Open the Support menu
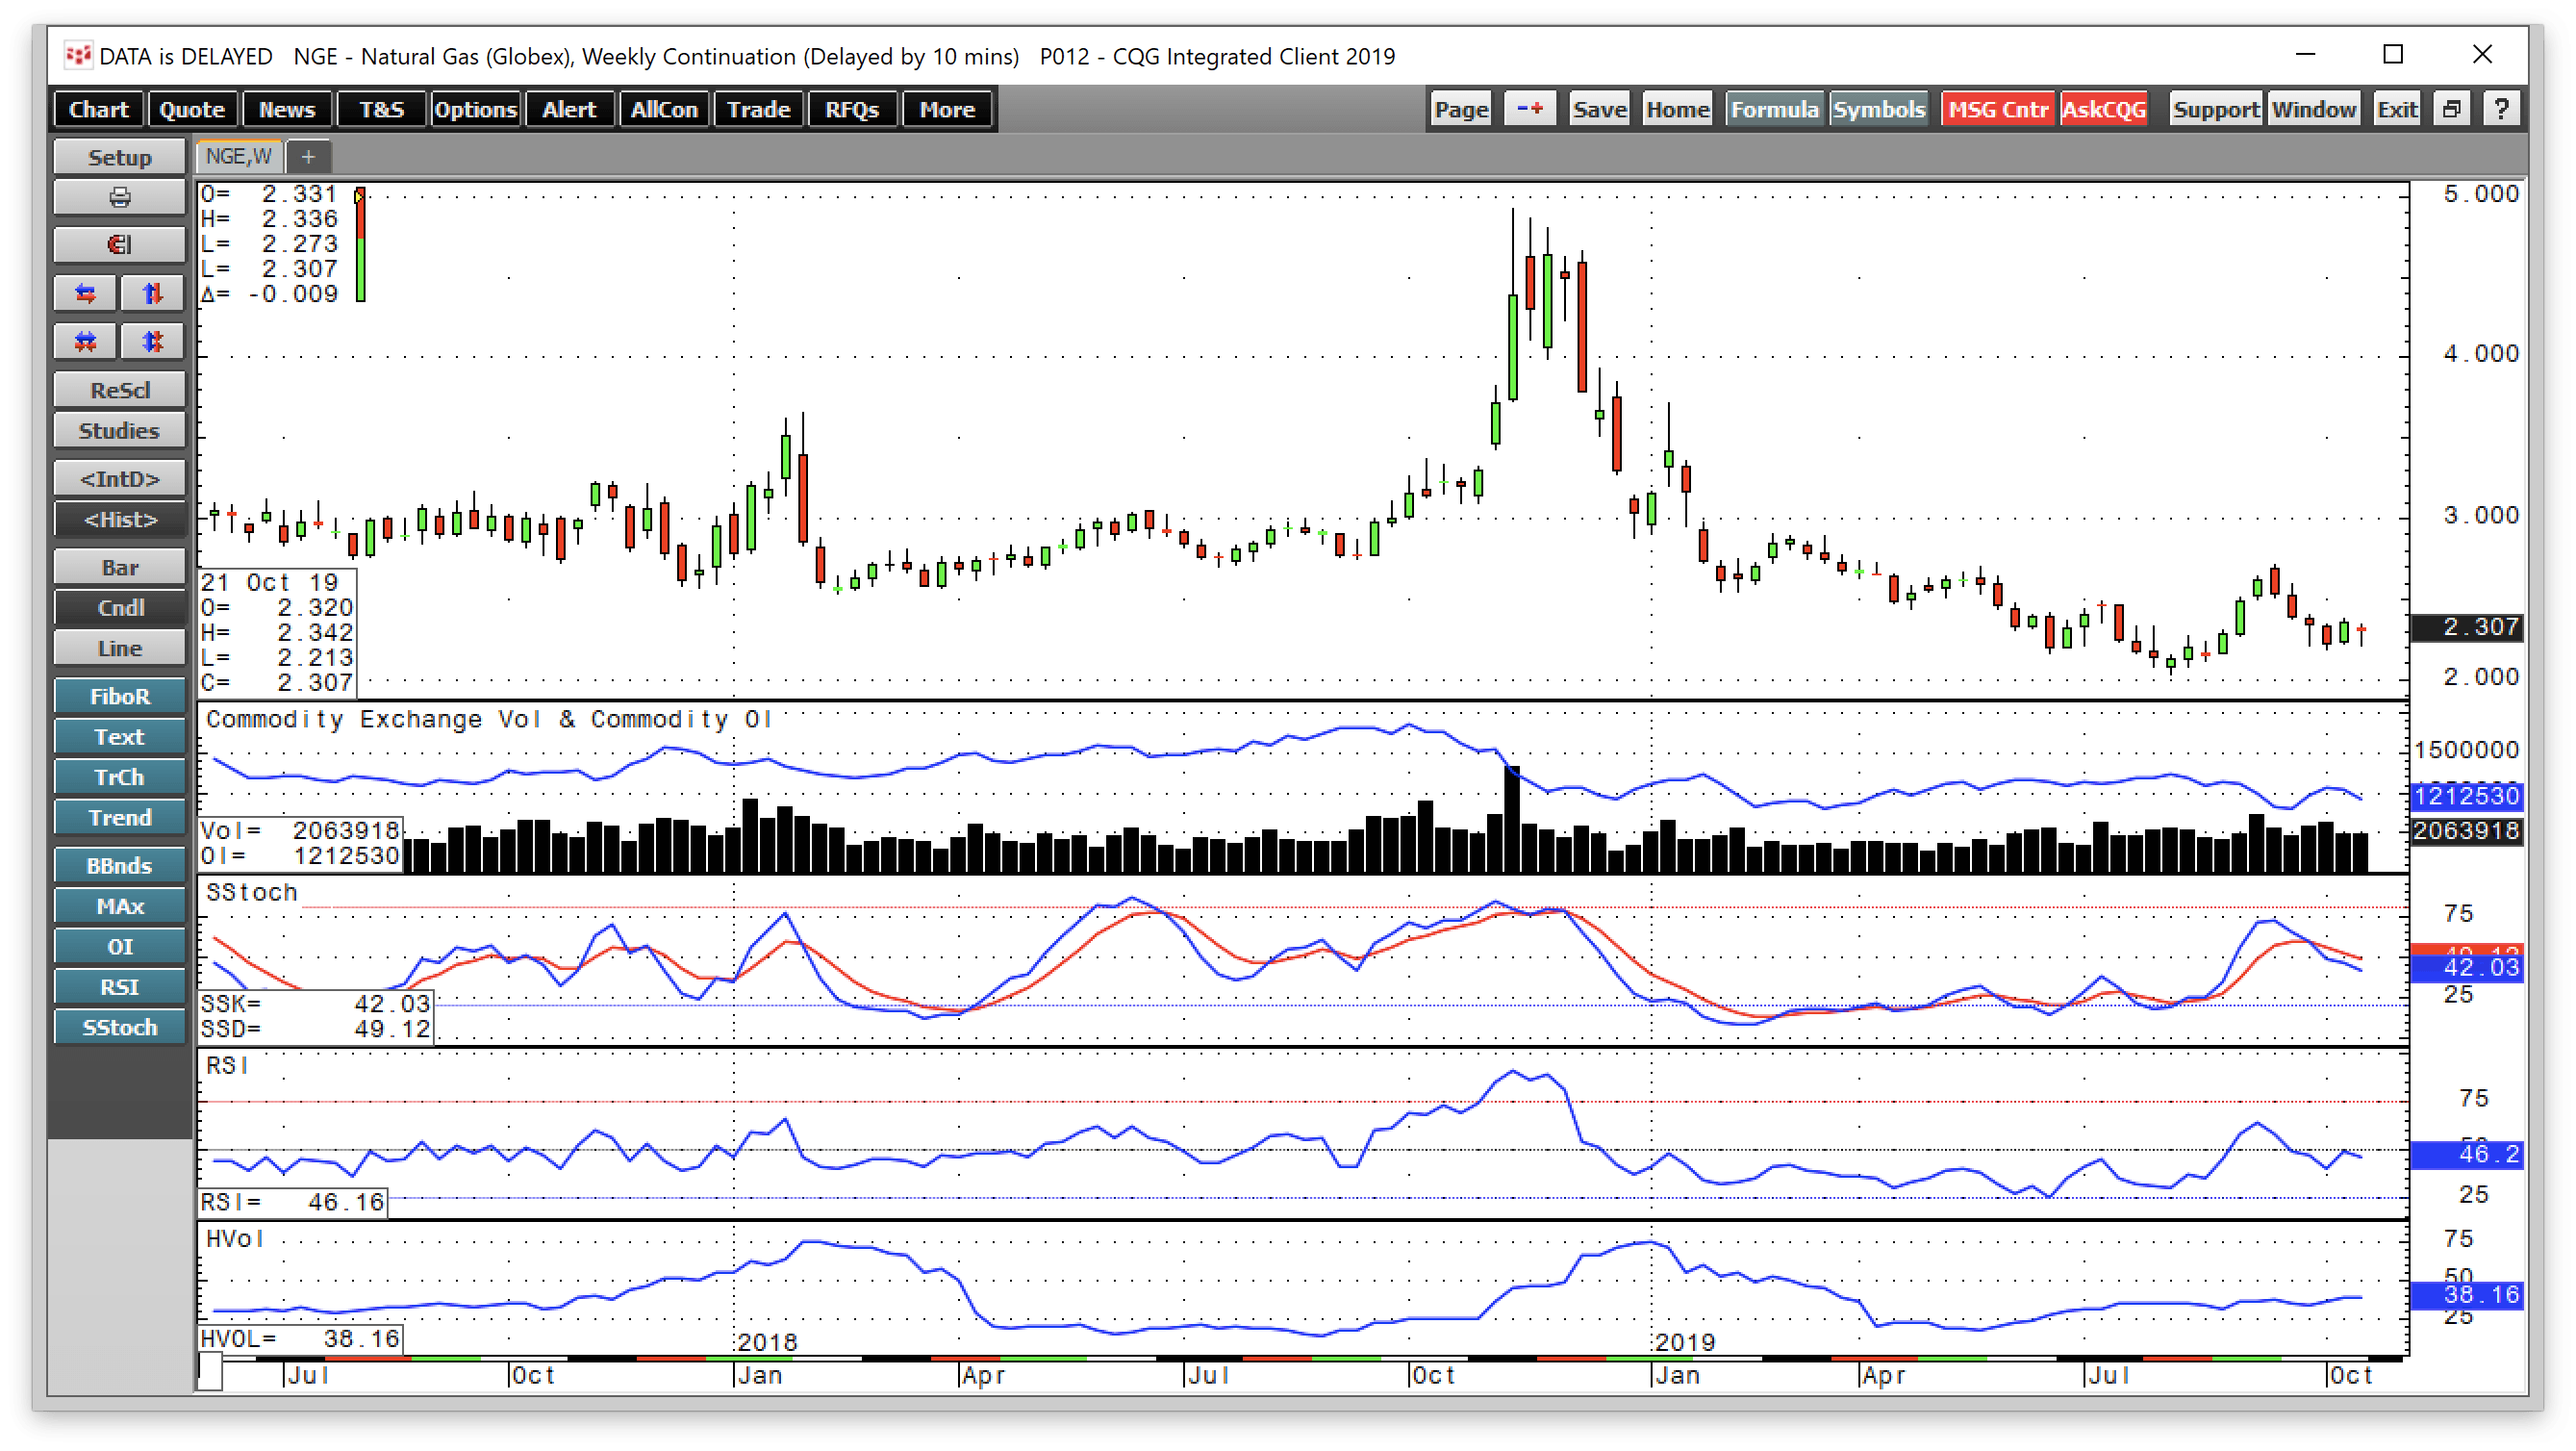 point(2215,109)
